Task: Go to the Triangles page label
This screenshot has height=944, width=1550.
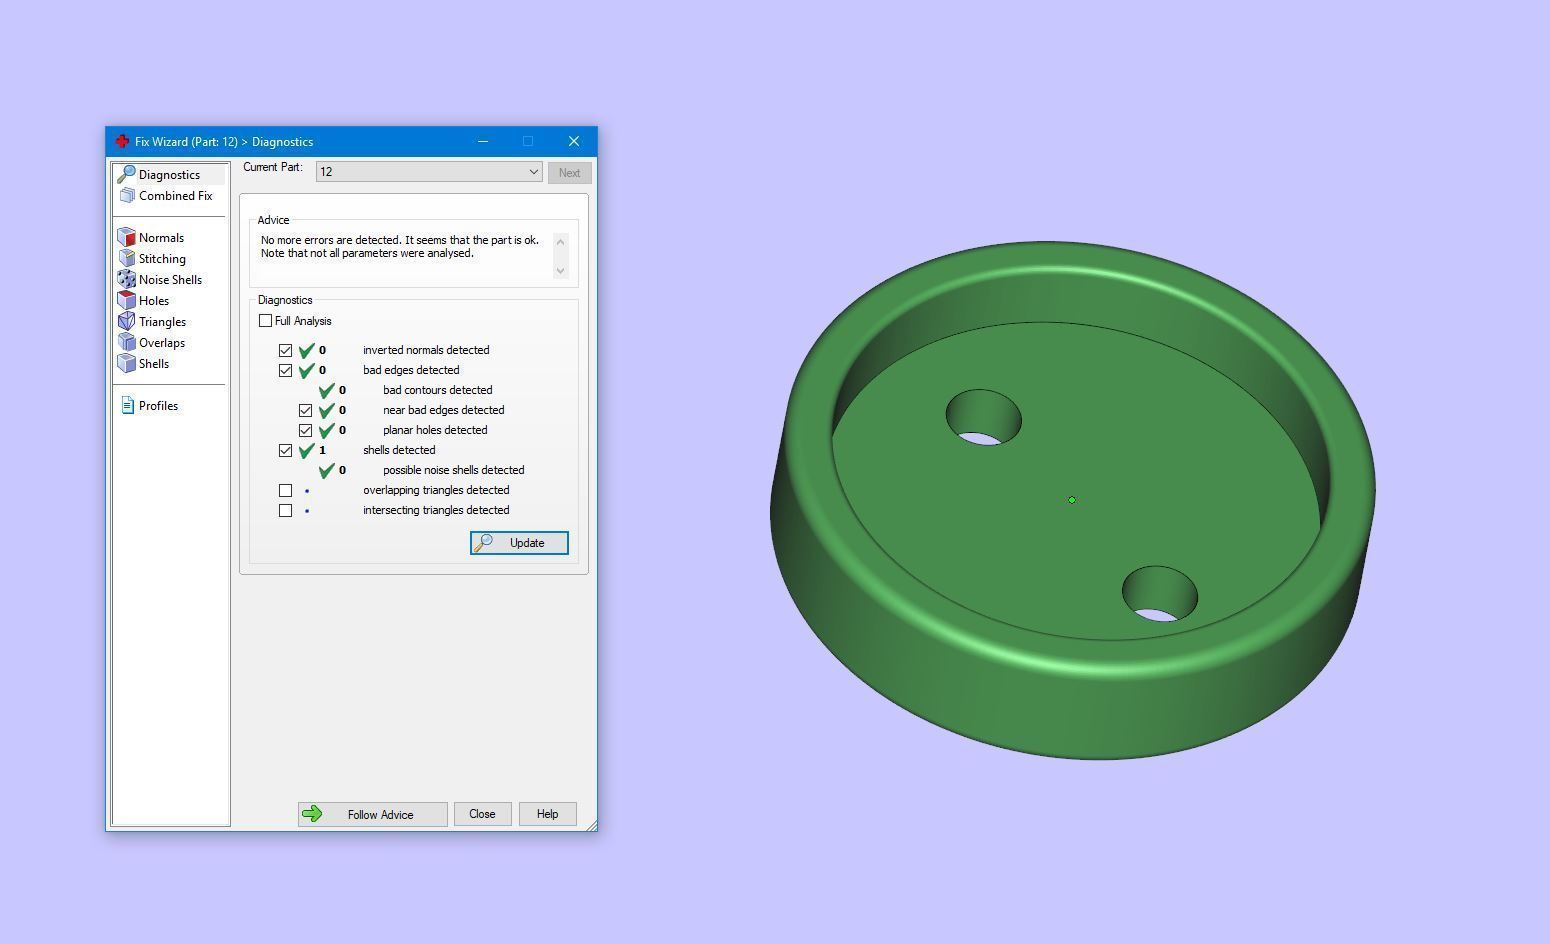Action: (162, 322)
